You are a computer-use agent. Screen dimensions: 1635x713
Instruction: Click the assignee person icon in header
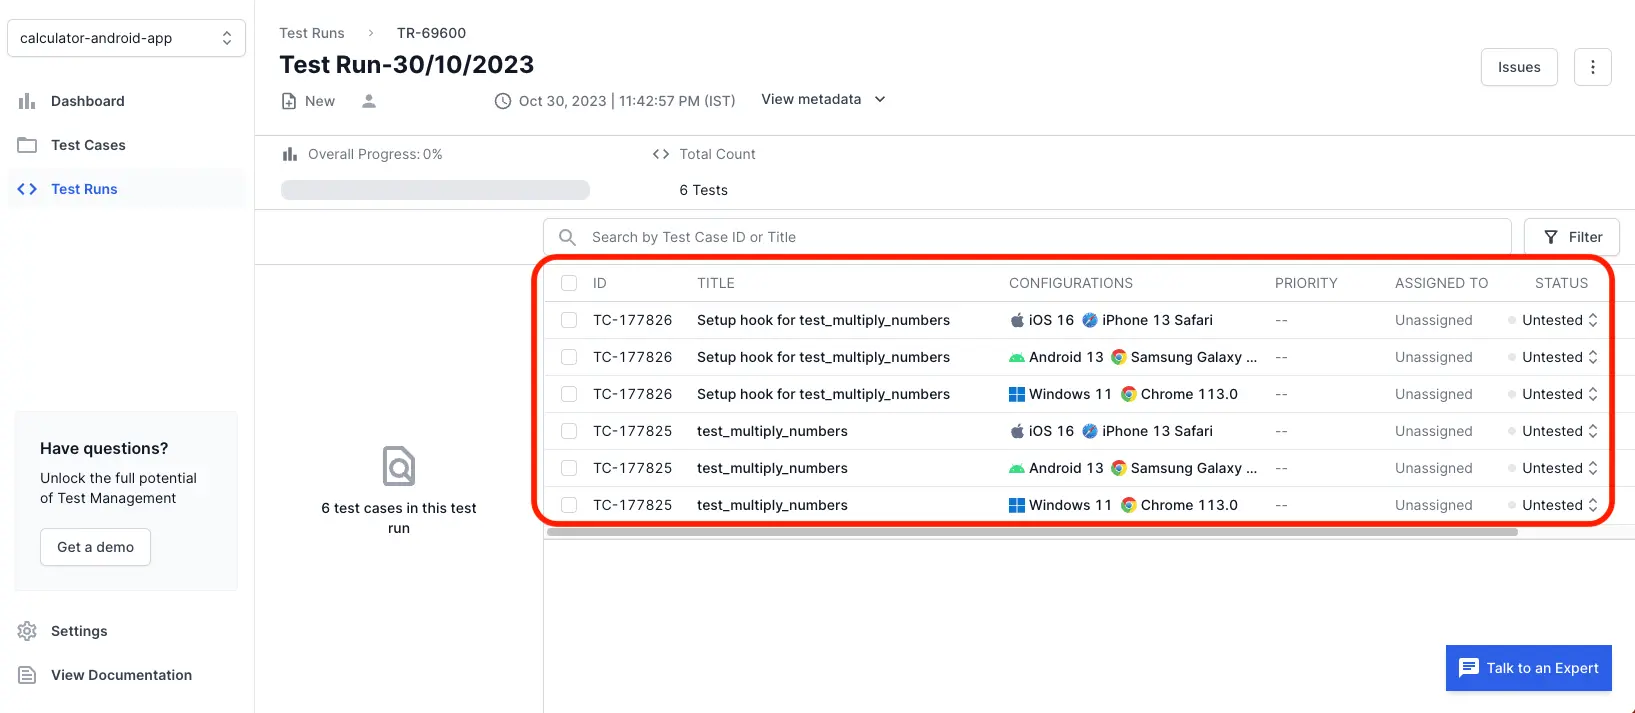click(369, 101)
